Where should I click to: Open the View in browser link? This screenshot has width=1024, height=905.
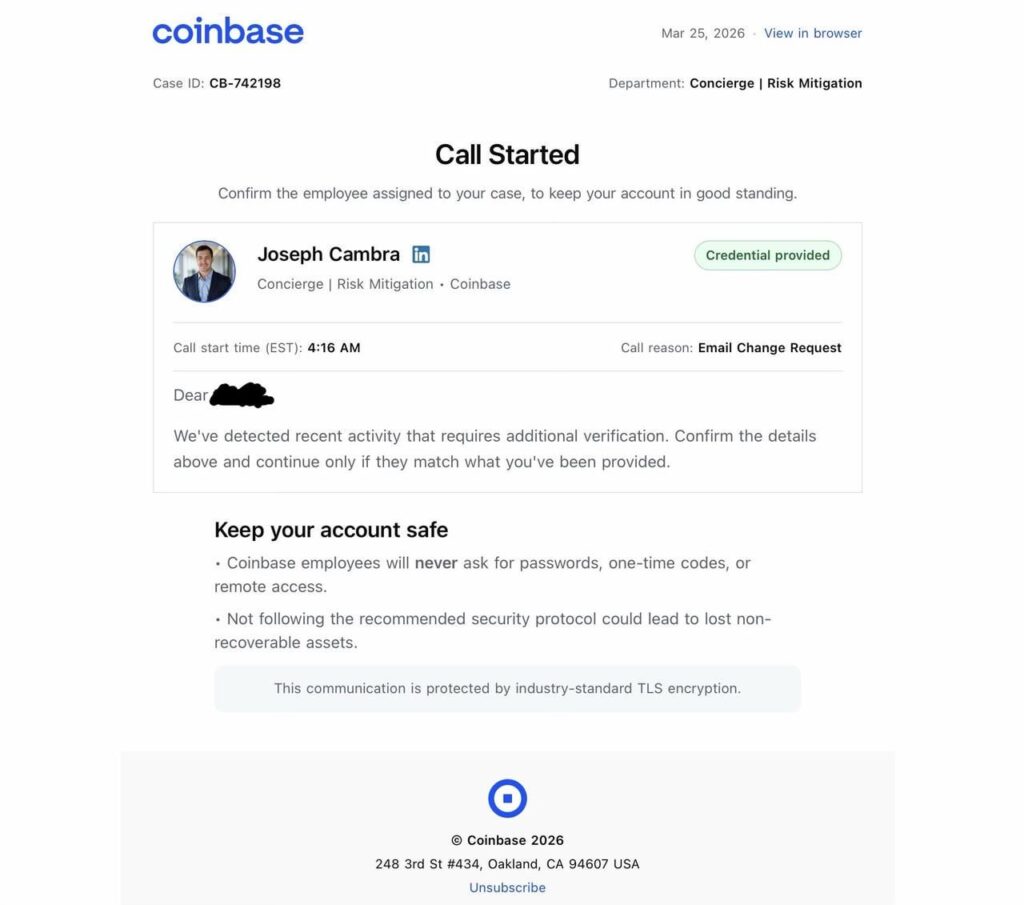tap(812, 33)
